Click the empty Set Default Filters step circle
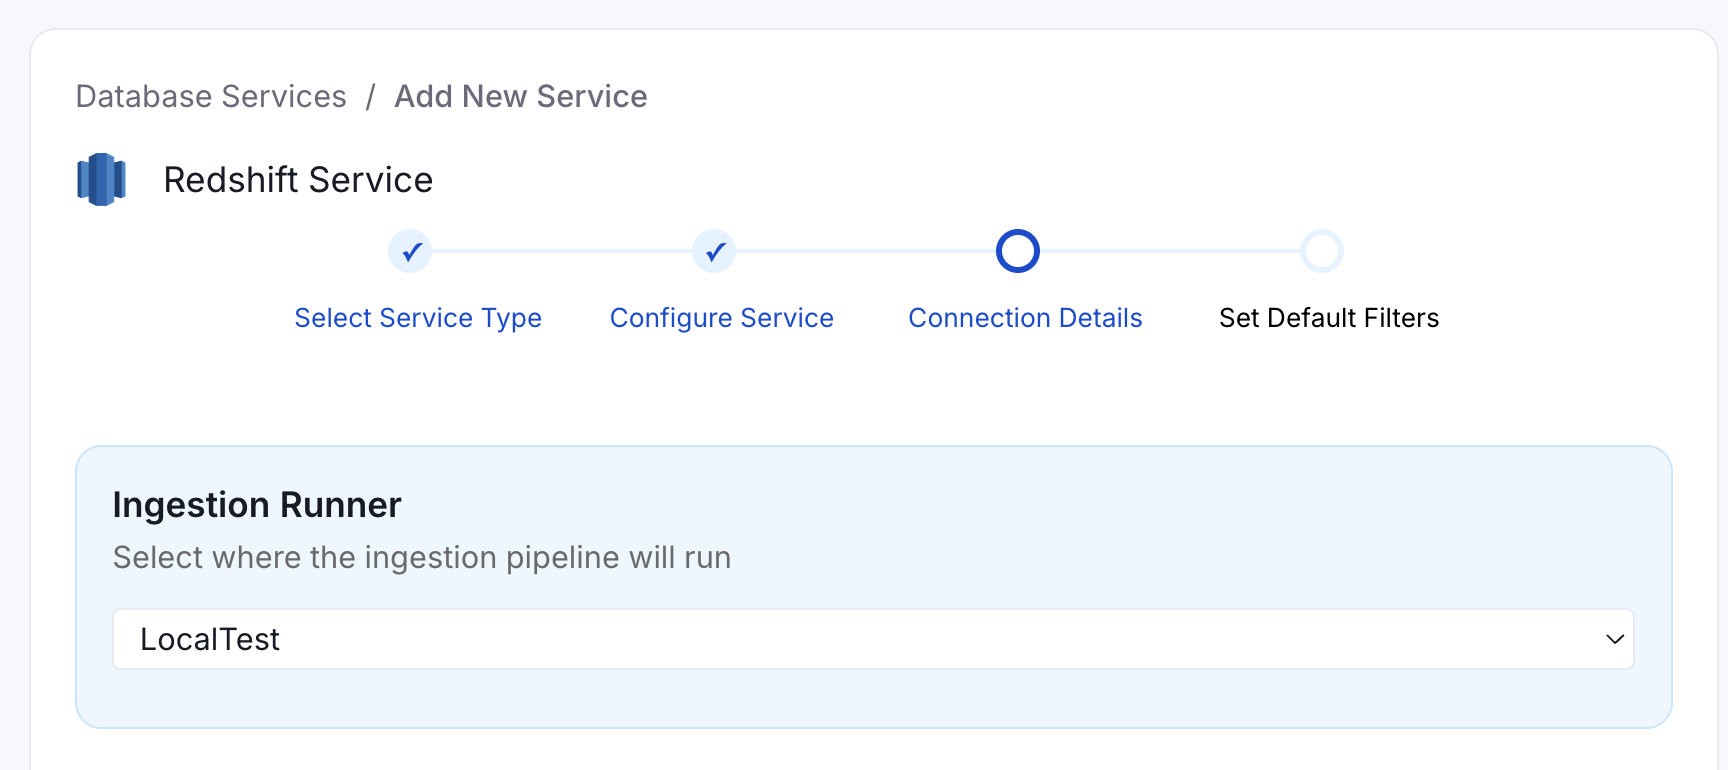 [1322, 251]
